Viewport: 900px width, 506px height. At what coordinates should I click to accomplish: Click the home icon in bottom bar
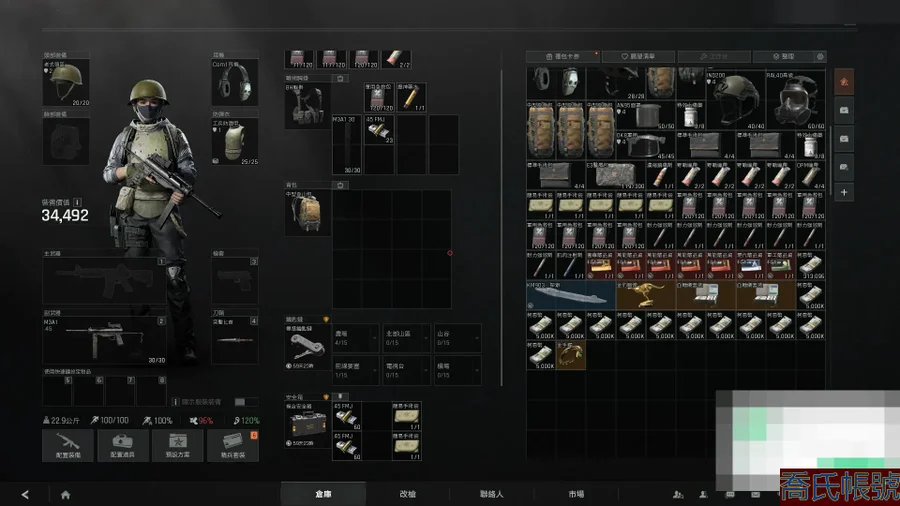tap(65, 495)
